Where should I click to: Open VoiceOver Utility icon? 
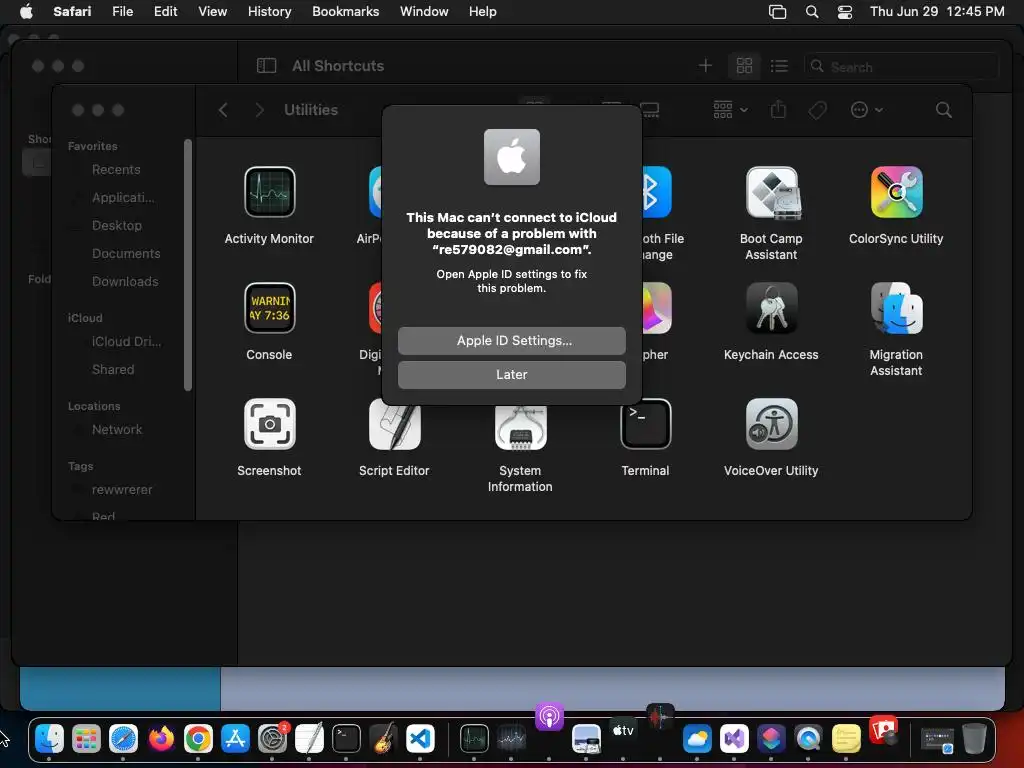(x=771, y=424)
